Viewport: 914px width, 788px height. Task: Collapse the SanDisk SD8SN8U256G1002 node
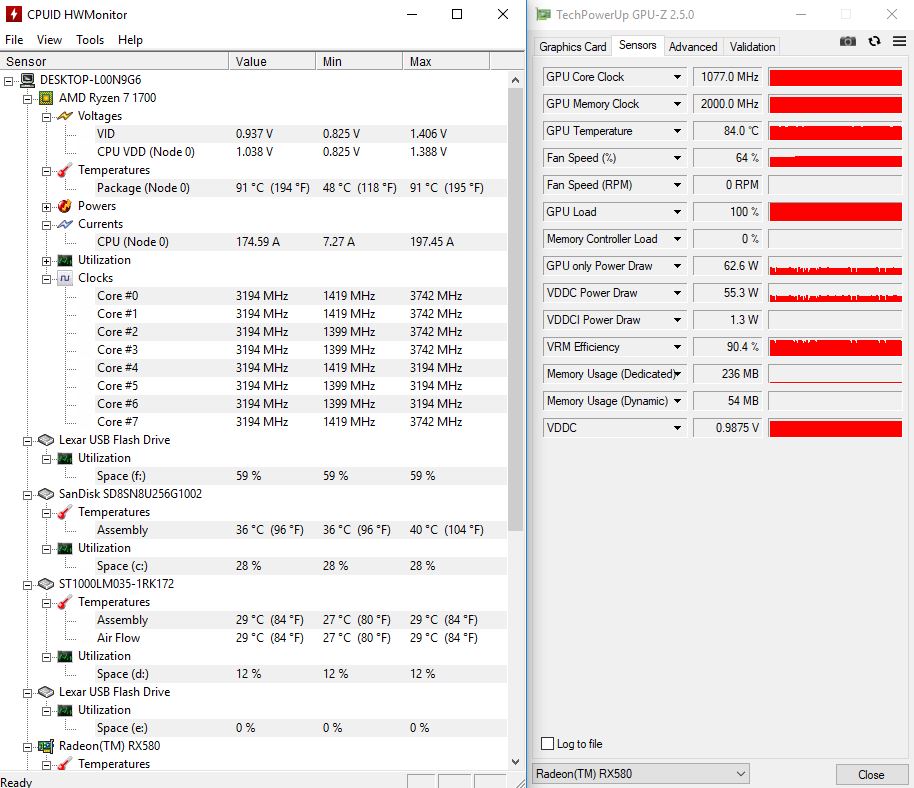[x=27, y=495]
